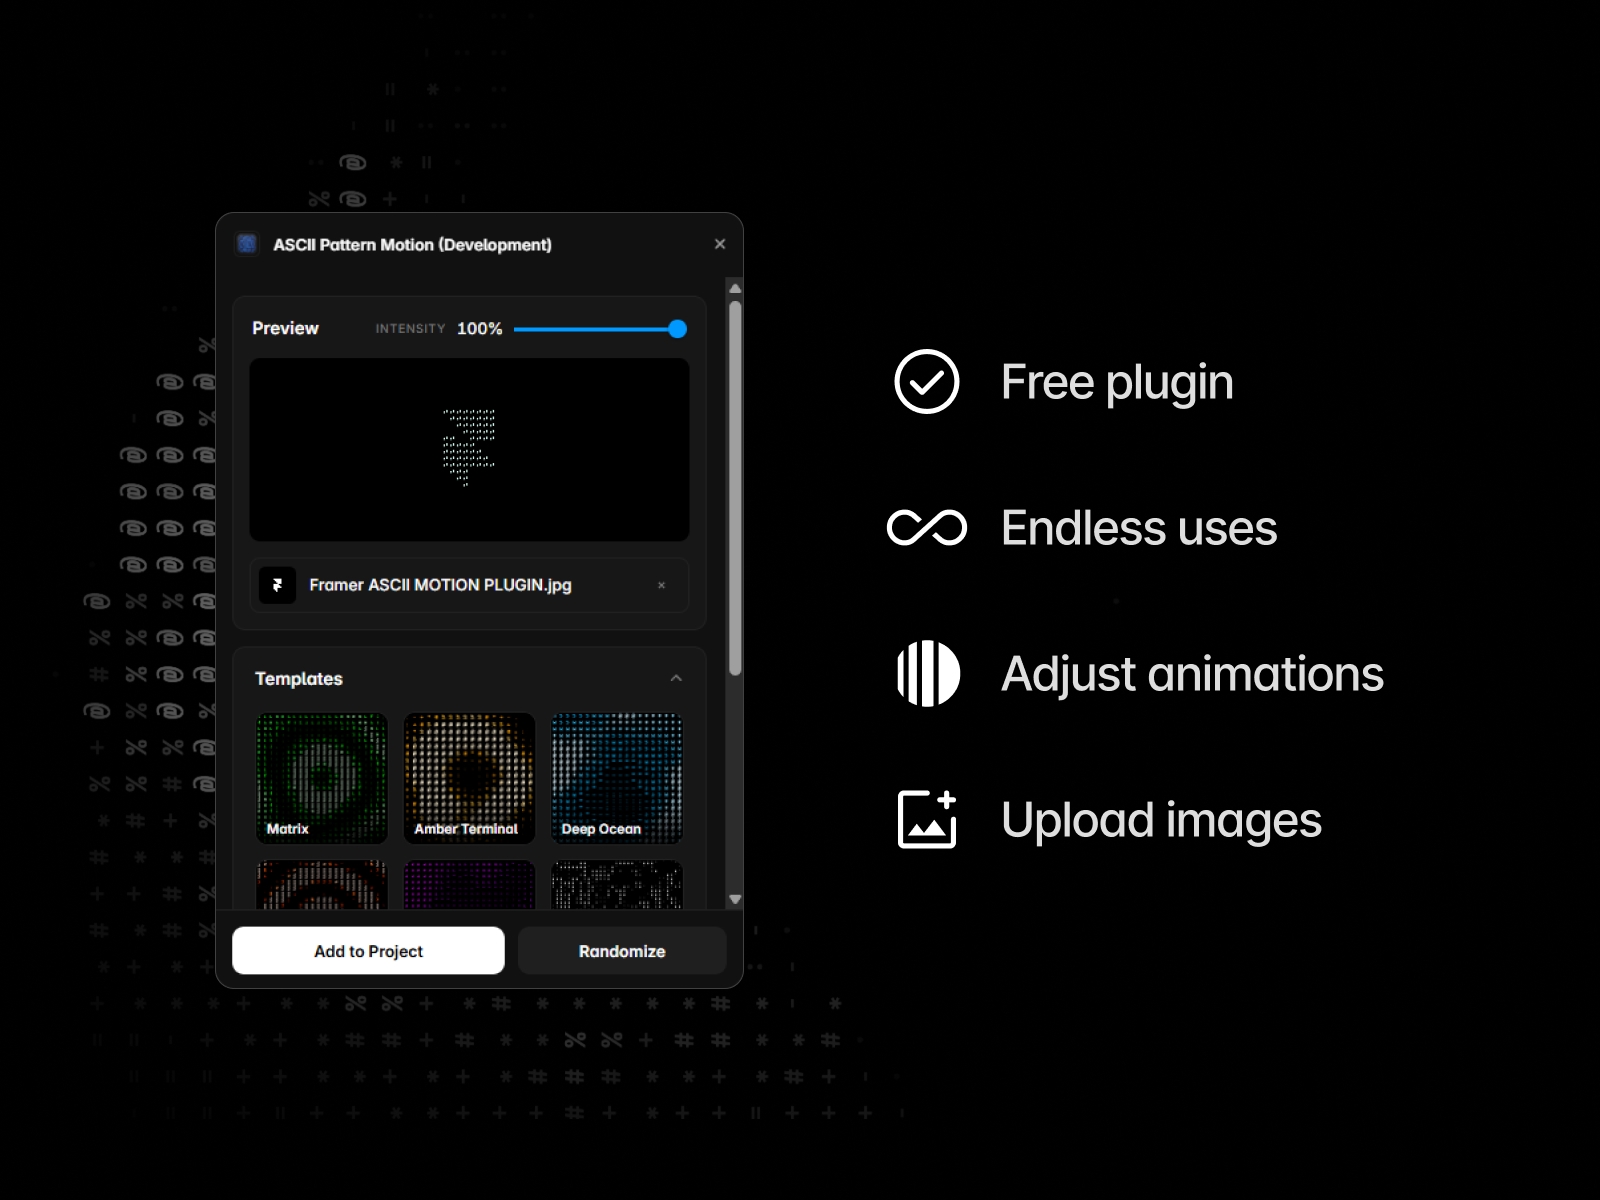
Task: Click the Upload images icon
Action: point(928,819)
